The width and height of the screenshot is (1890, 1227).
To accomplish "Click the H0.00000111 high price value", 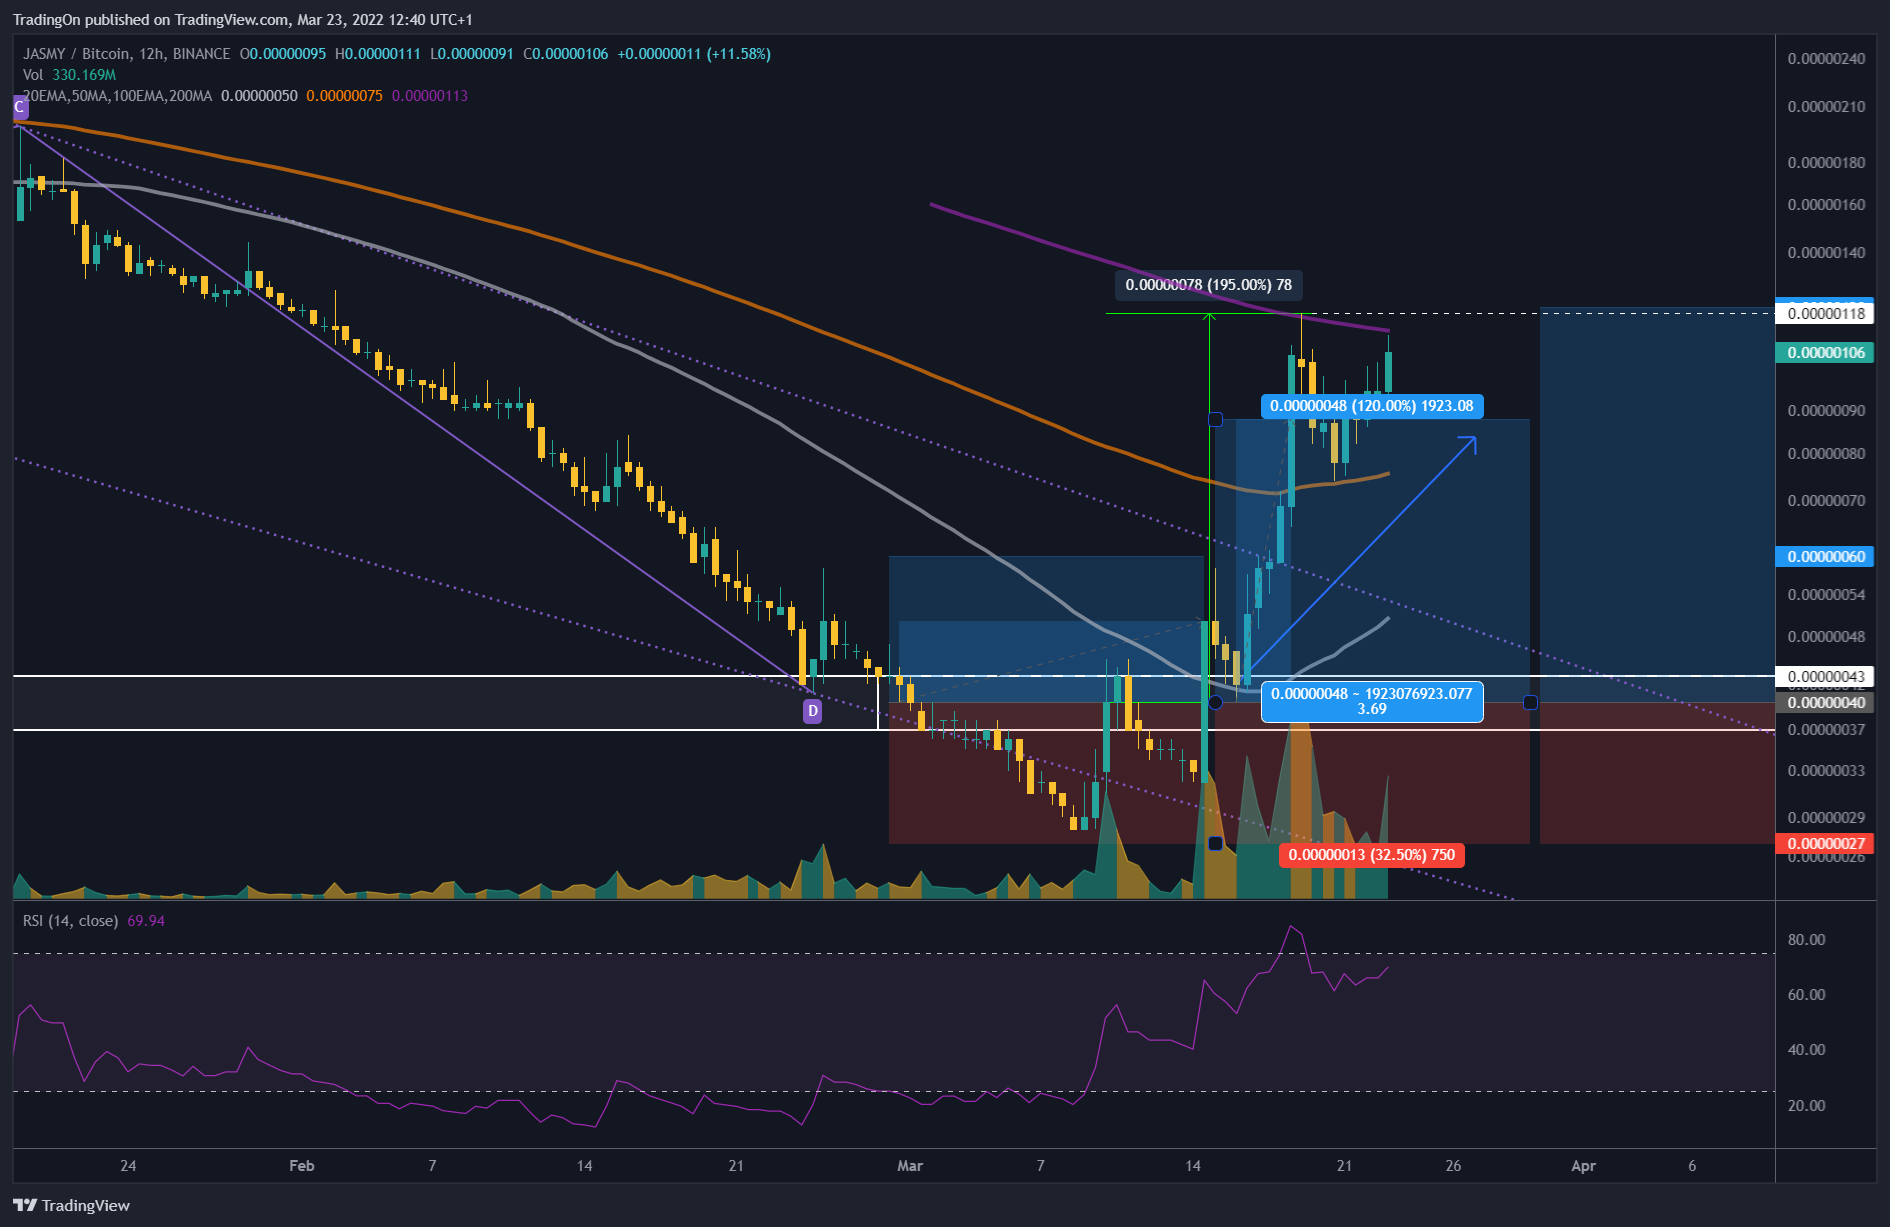I will pos(378,54).
